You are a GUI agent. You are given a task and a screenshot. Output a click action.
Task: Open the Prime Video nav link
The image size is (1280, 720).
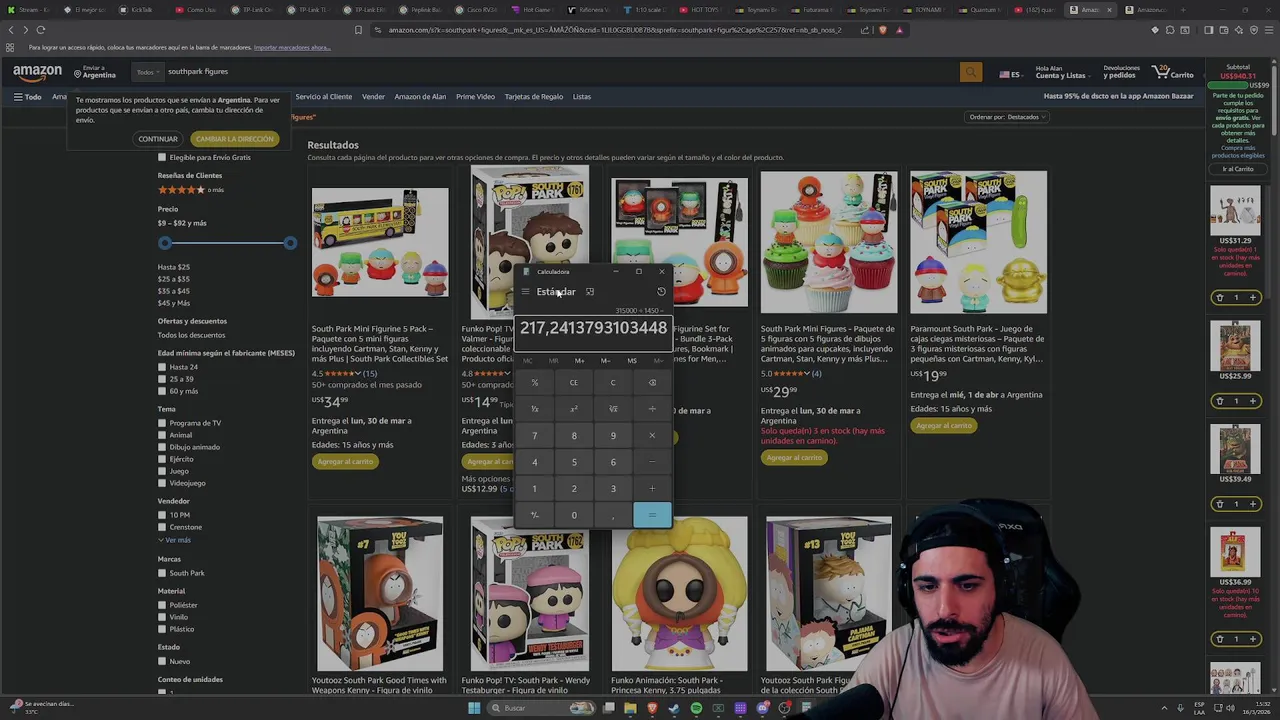click(x=475, y=97)
